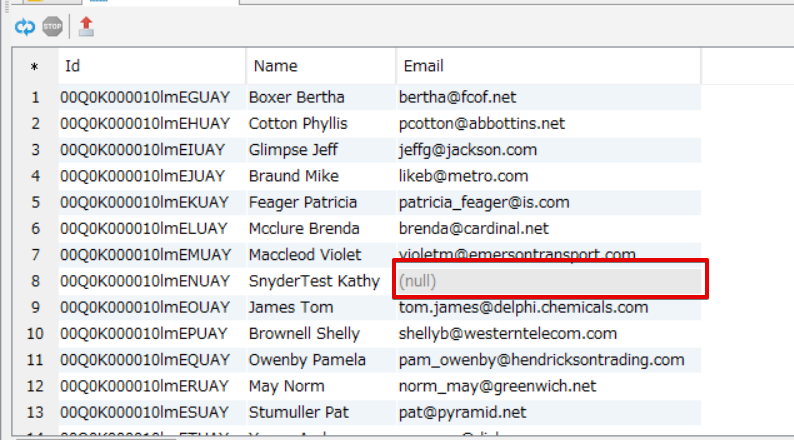Click email patricia_feager@is.com
Viewport: 794px width, 440px height.
point(484,203)
